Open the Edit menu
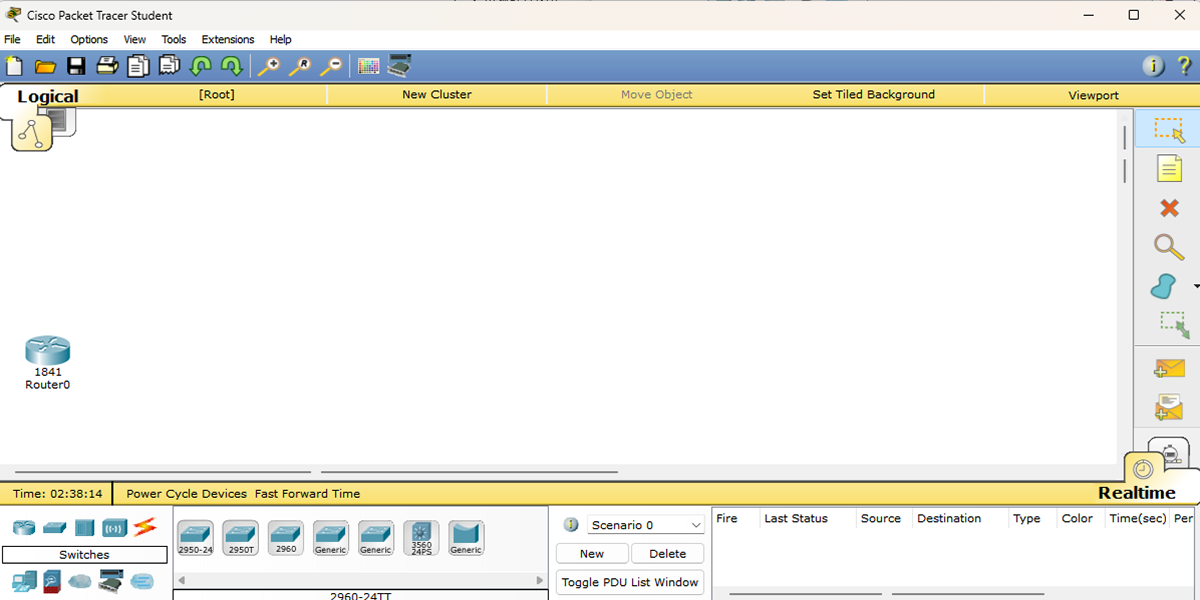Image resolution: width=1200 pixels, height=600 pixels. [45, 39]
